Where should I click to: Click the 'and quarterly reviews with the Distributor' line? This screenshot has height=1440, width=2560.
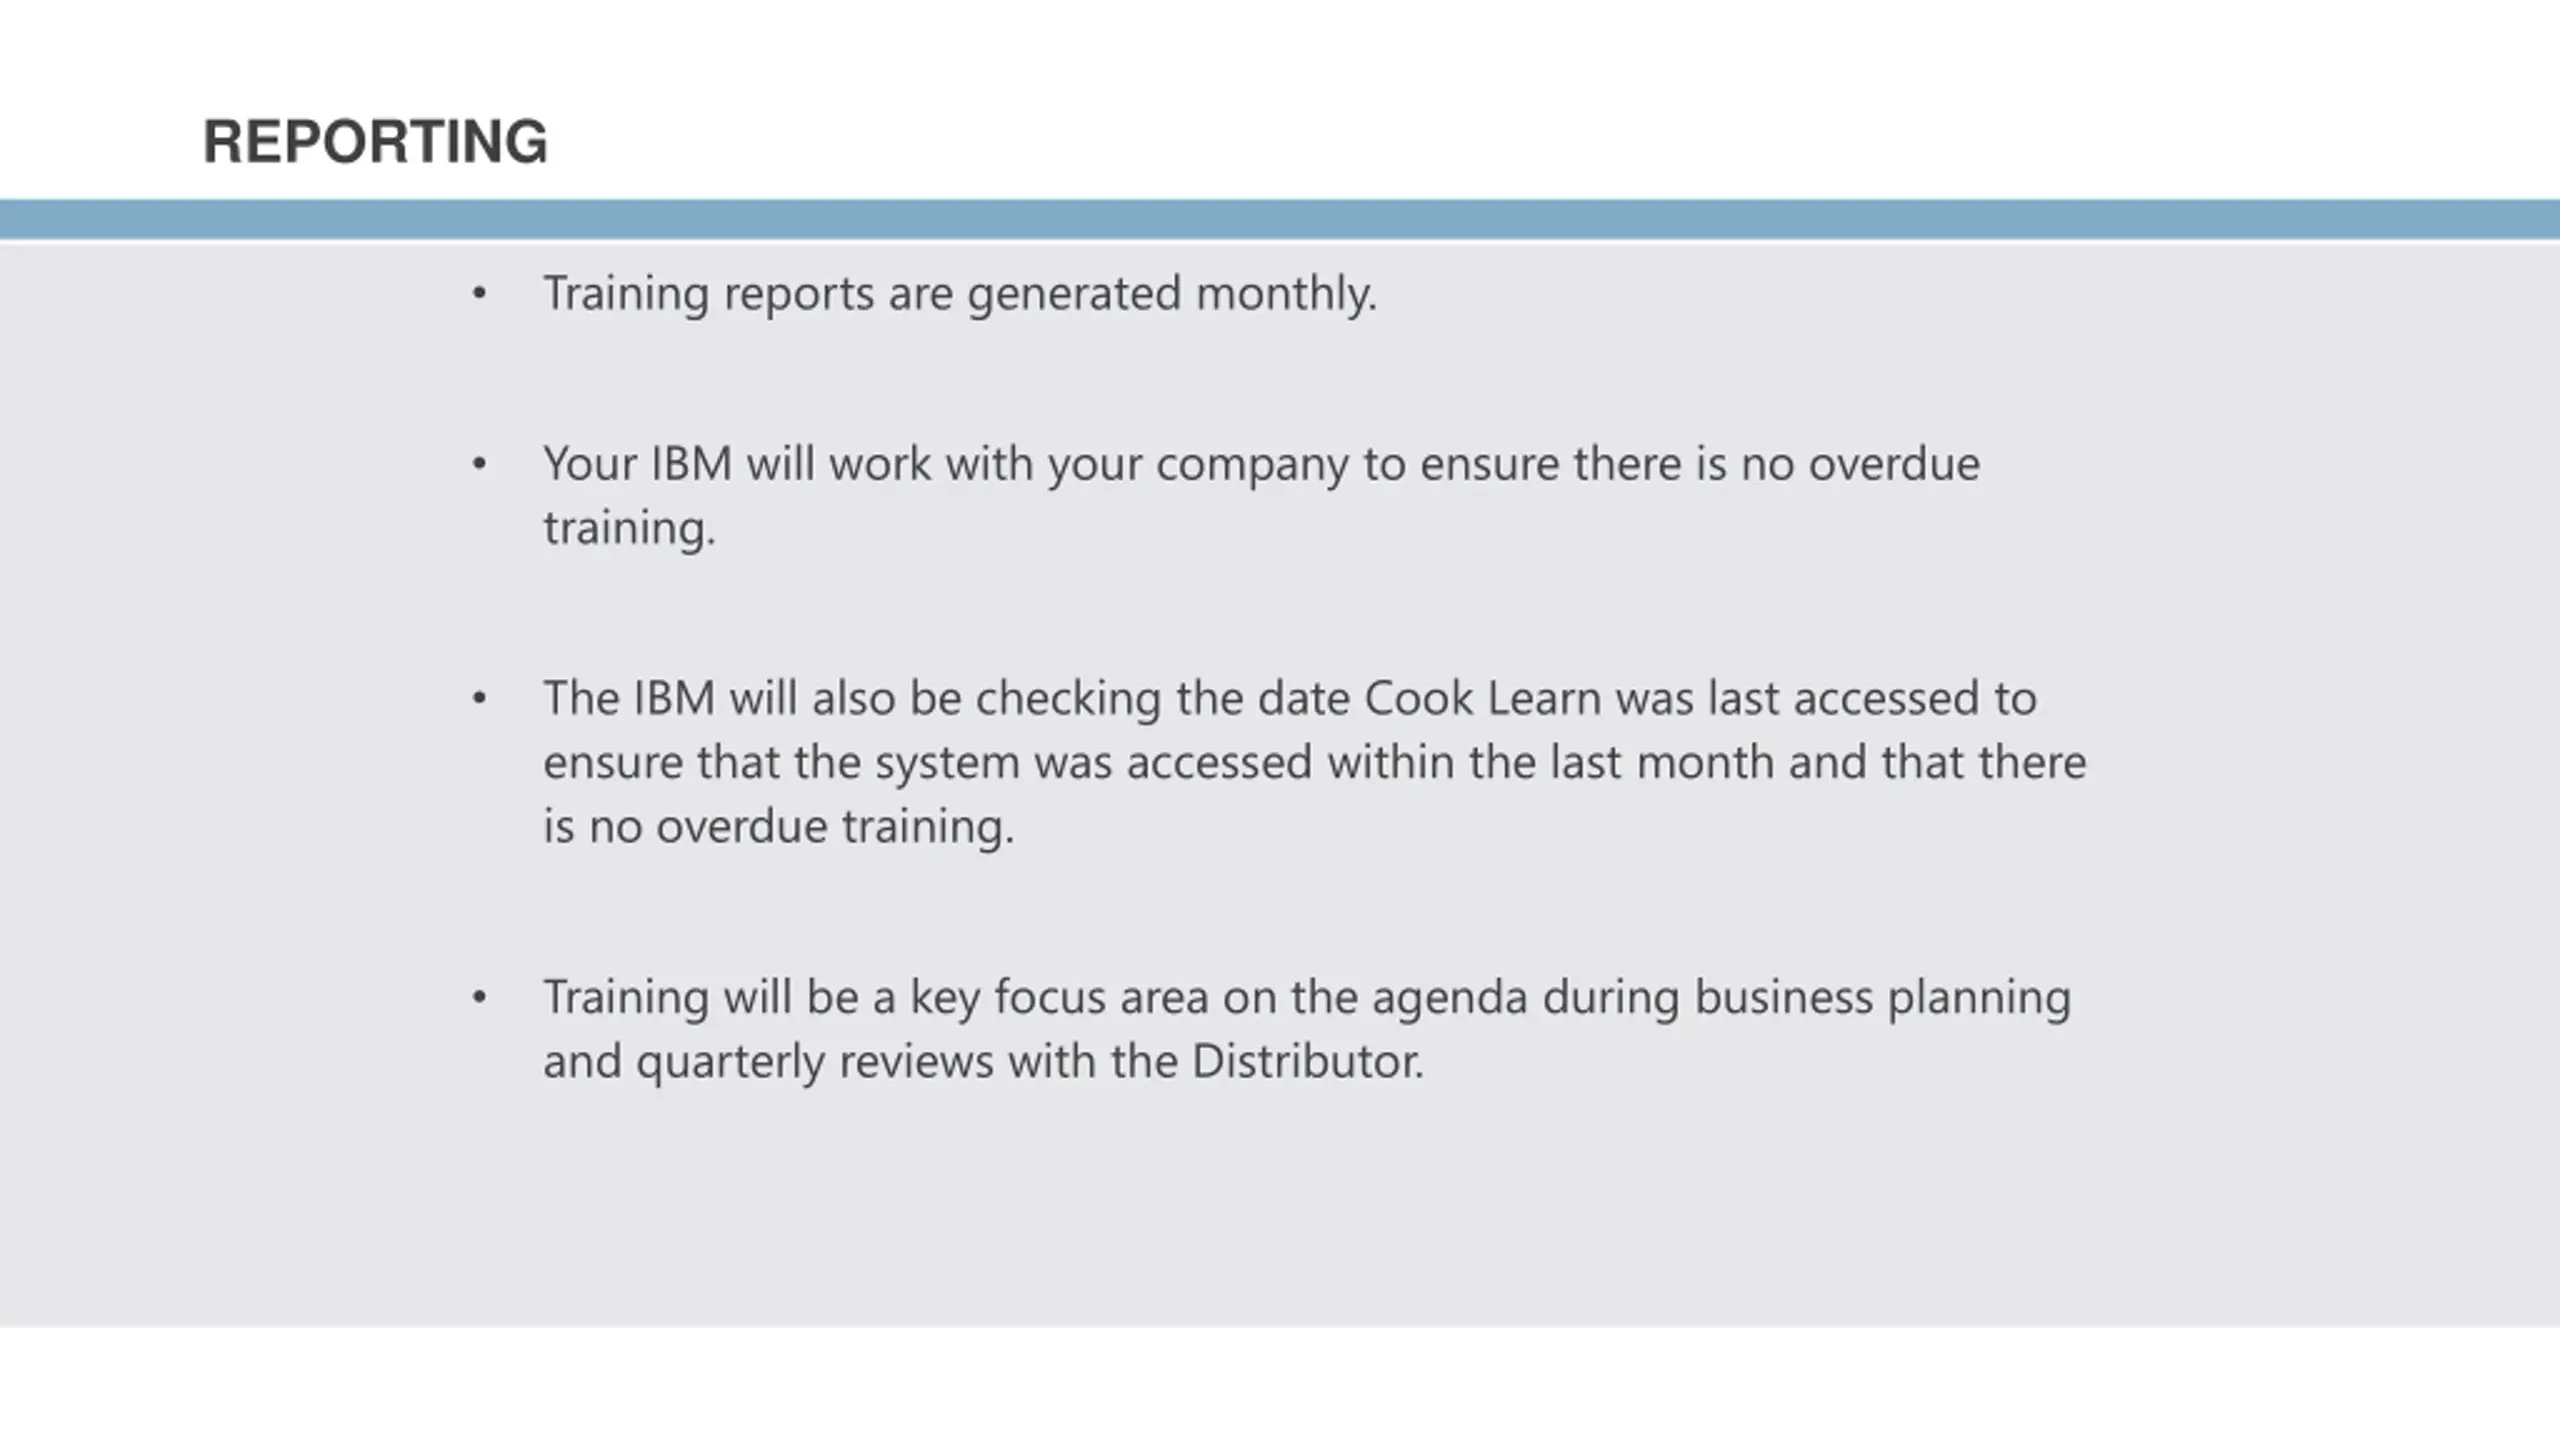[984, 1062]
